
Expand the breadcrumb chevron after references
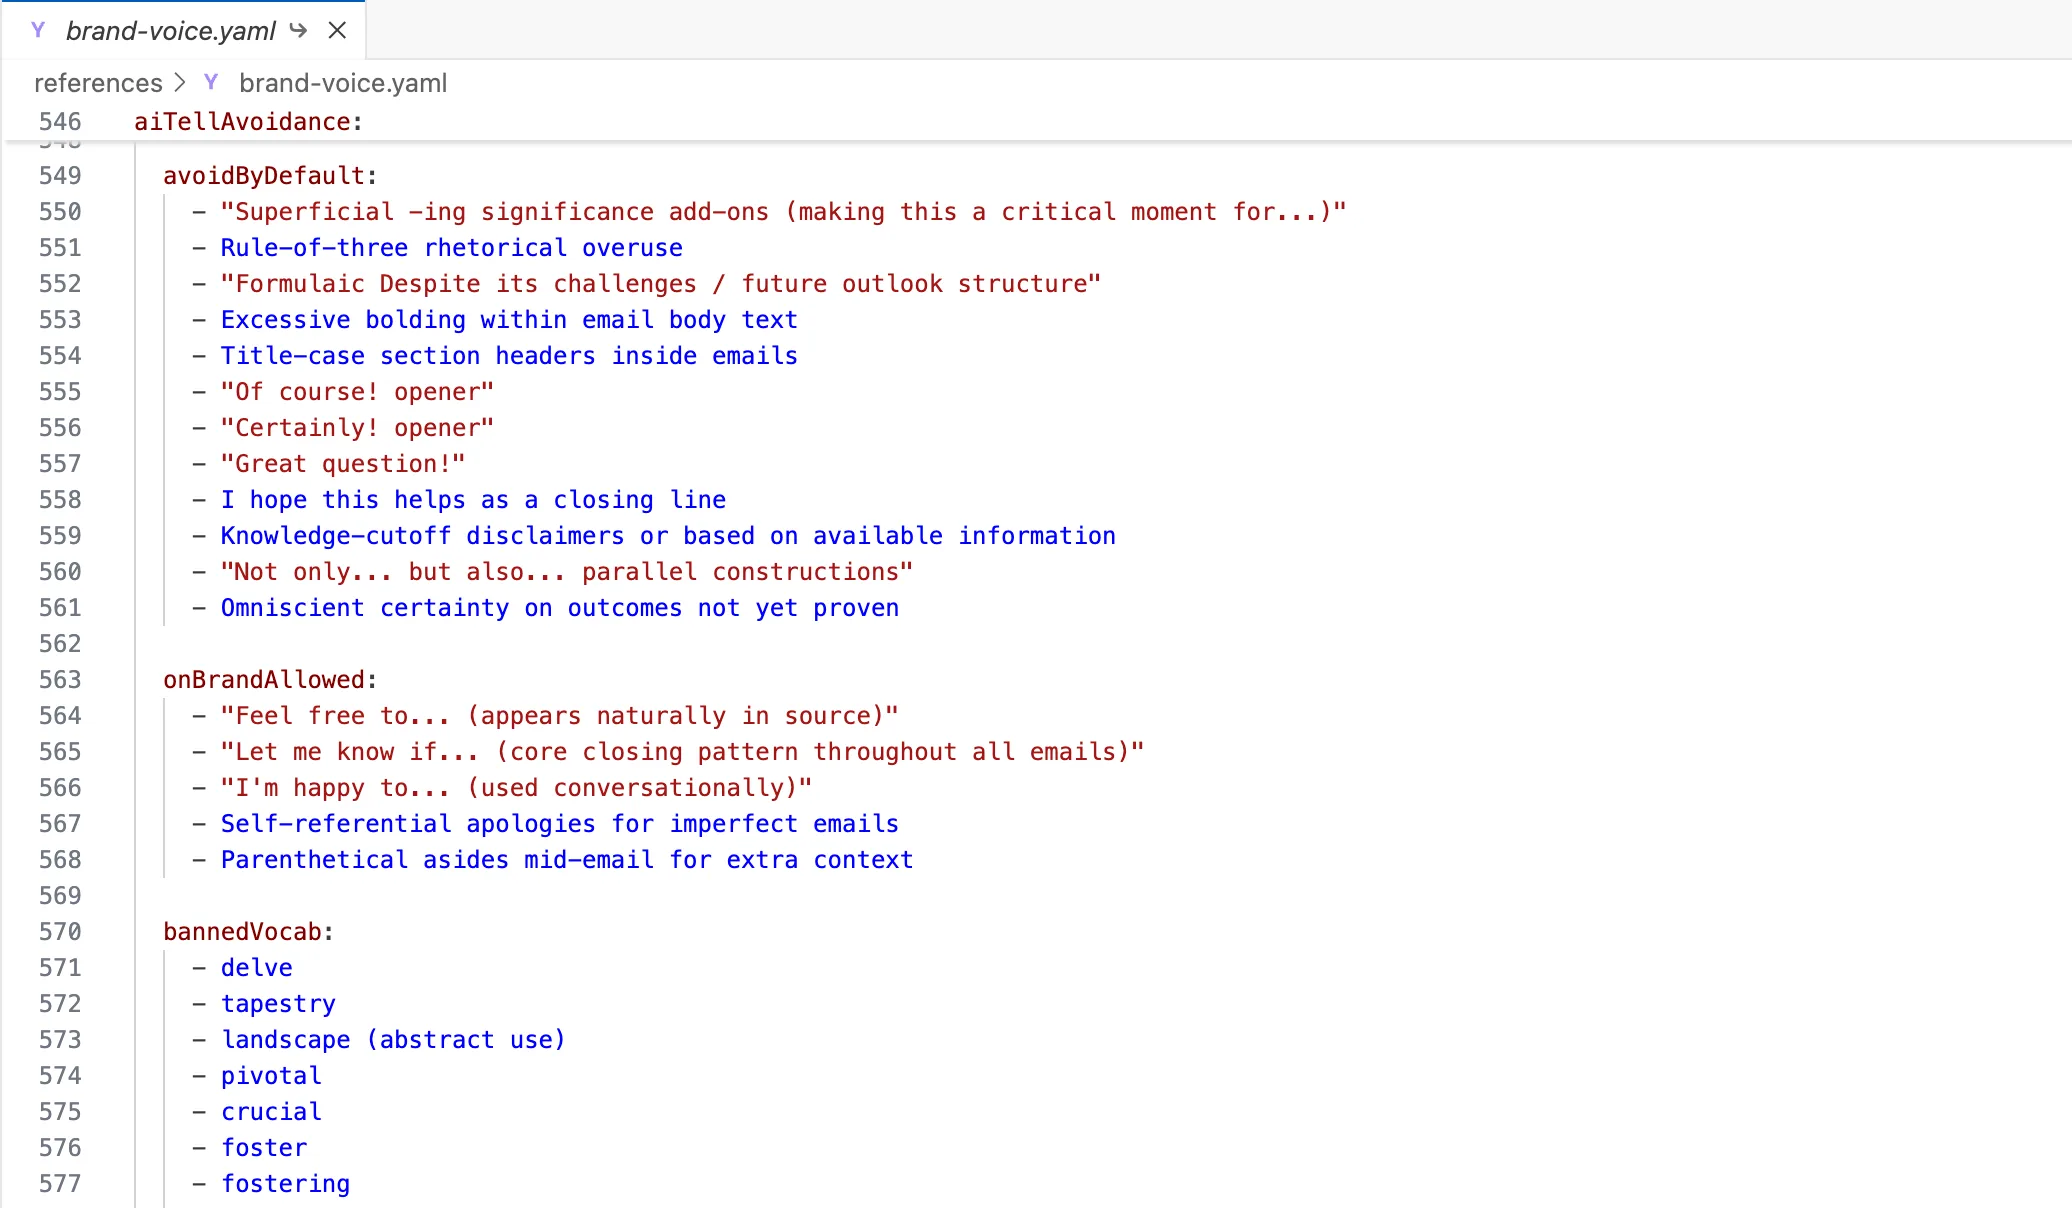coord(180,82)
